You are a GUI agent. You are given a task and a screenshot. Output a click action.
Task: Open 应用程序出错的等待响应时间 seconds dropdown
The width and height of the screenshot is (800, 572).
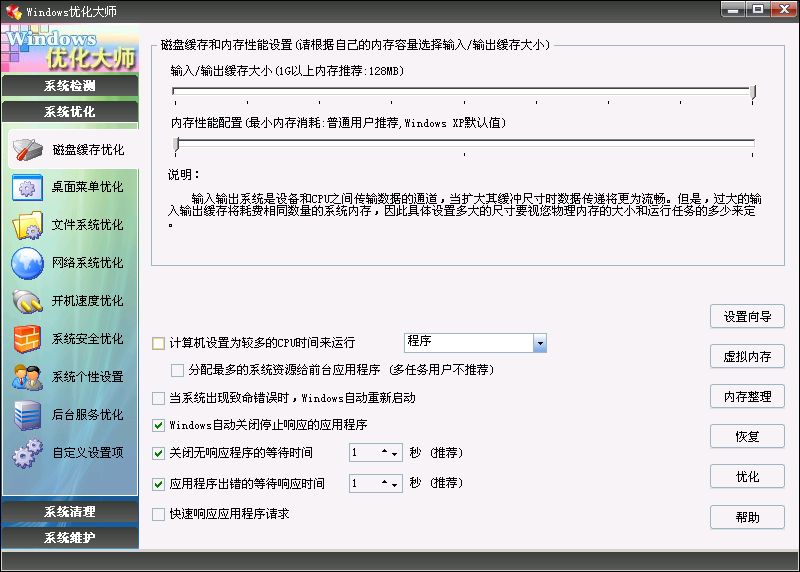[394, 483]
